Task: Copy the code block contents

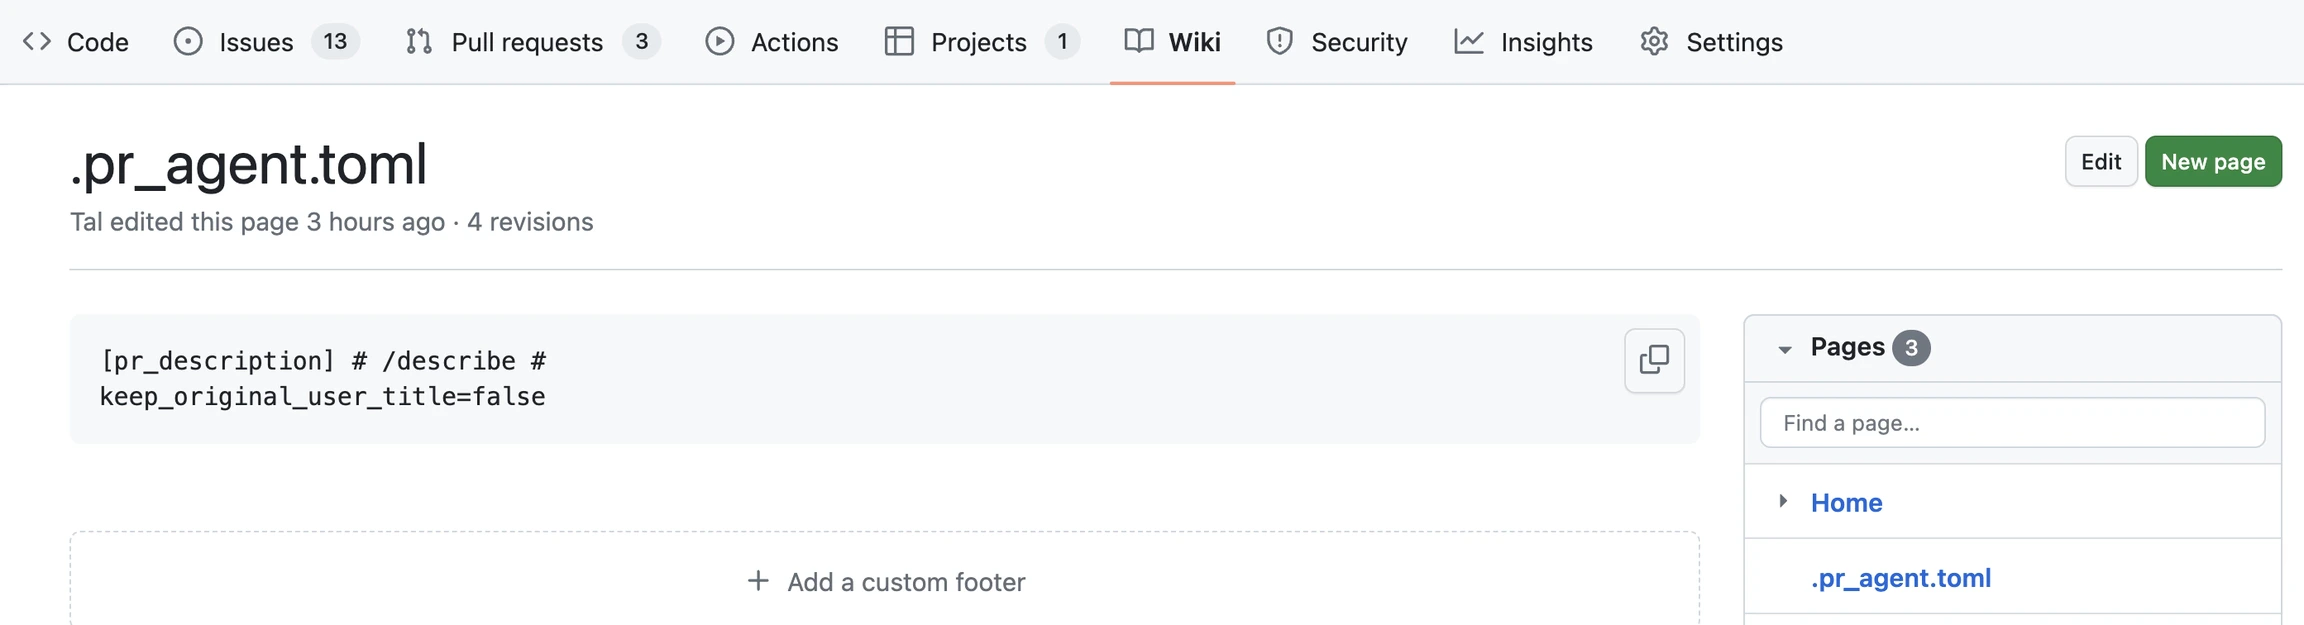Action: click(1654, 360)
